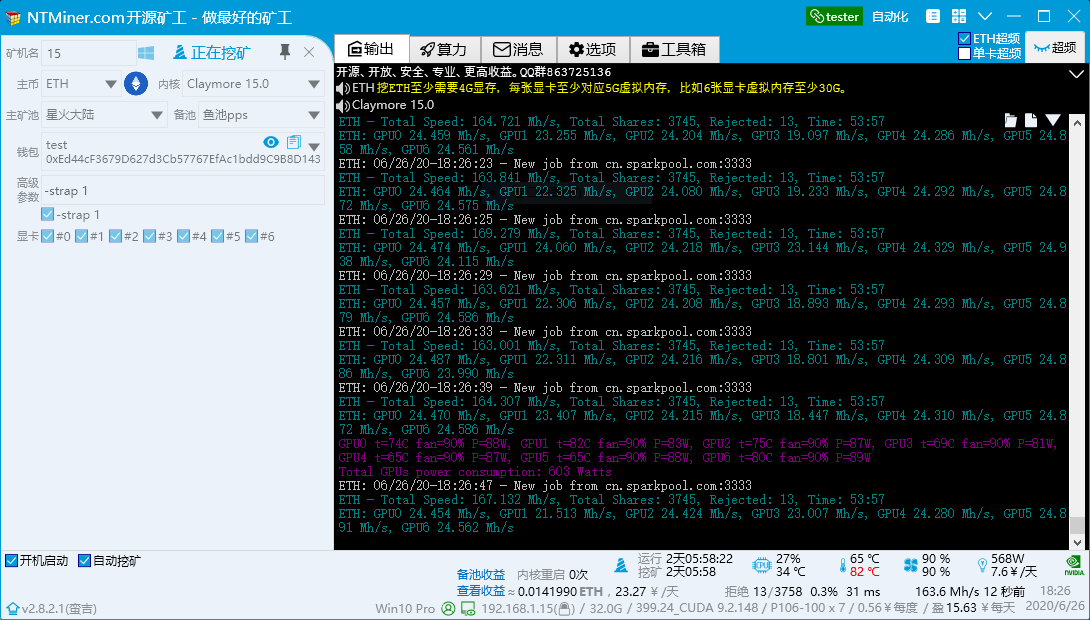Open the 主矿池 星火大陆 pool dropdown
Screen dimensions: 1090x620
104,115
